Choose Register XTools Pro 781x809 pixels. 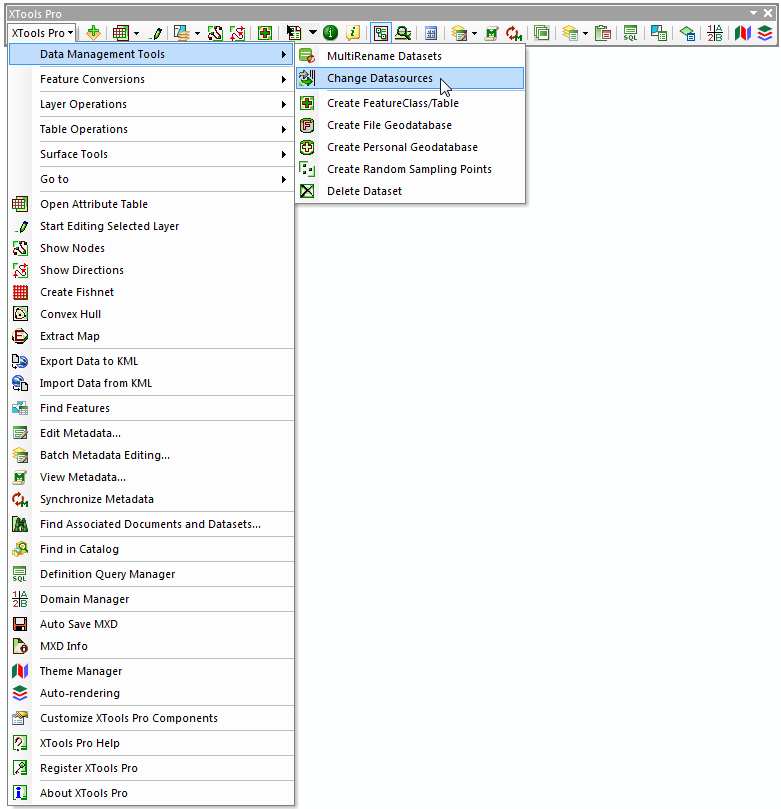(151, 768)
